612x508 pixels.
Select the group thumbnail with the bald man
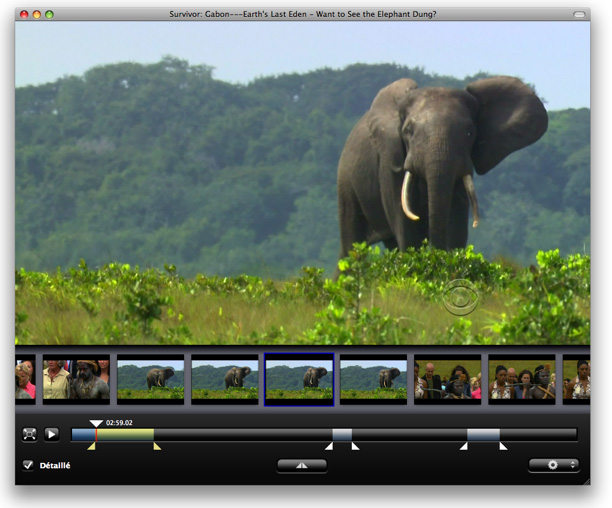448,379
